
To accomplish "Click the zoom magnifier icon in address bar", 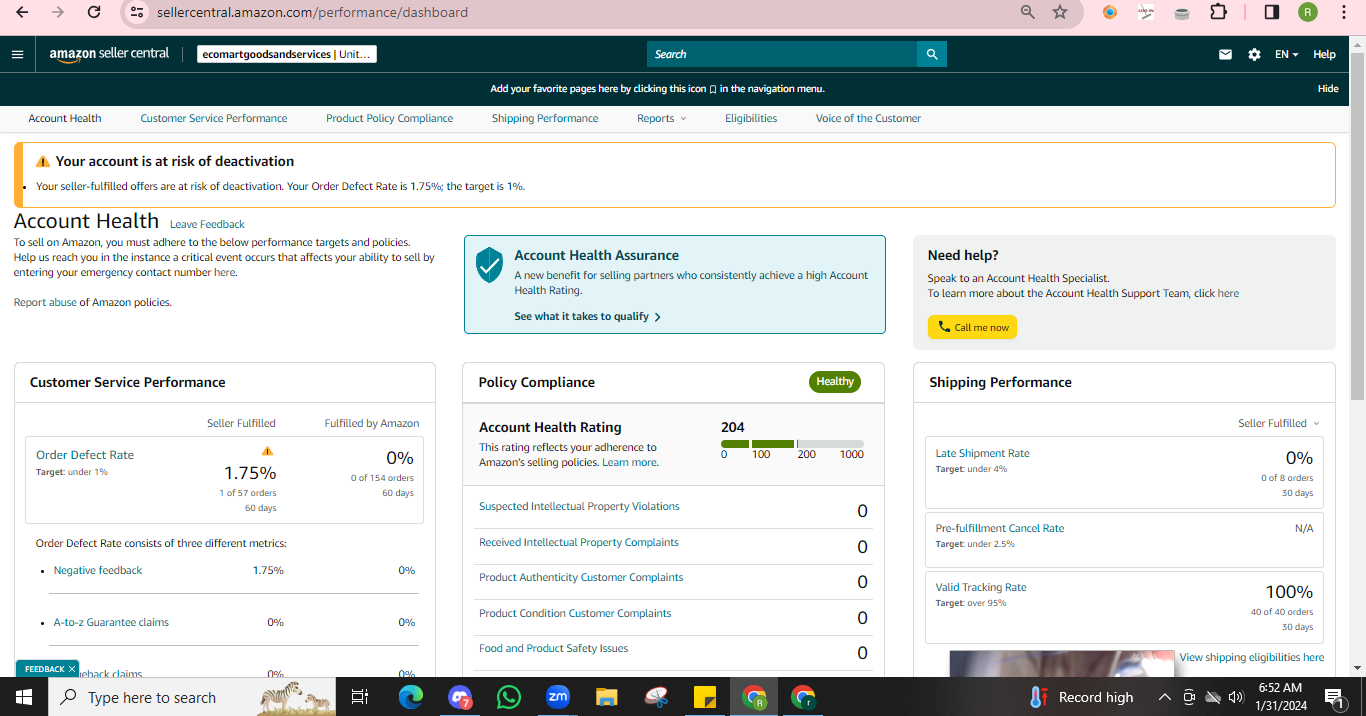I will coord(1027,12).
